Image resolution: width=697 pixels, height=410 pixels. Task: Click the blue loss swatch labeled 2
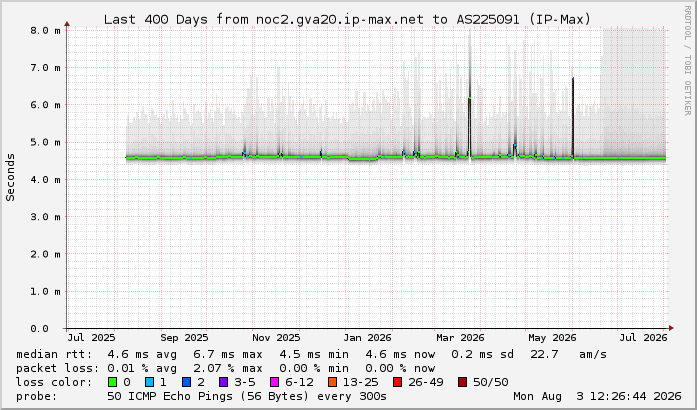click(187, 382)
